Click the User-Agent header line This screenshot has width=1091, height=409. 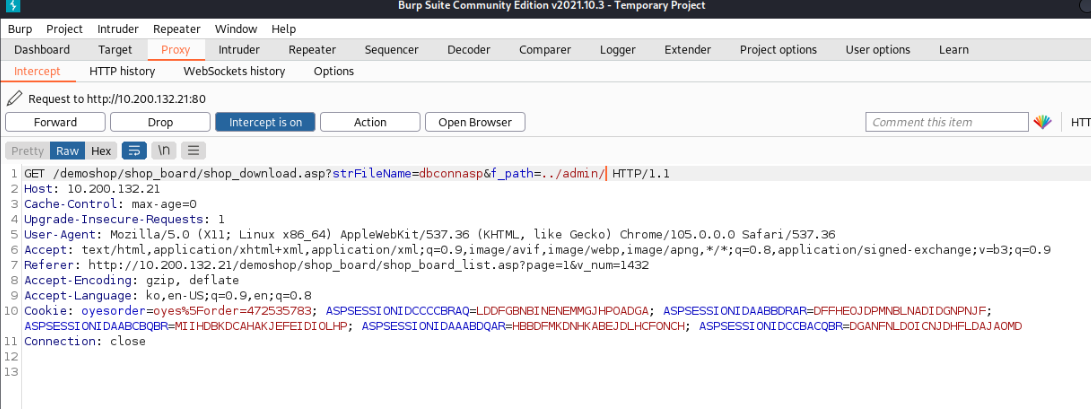[430, 234]
